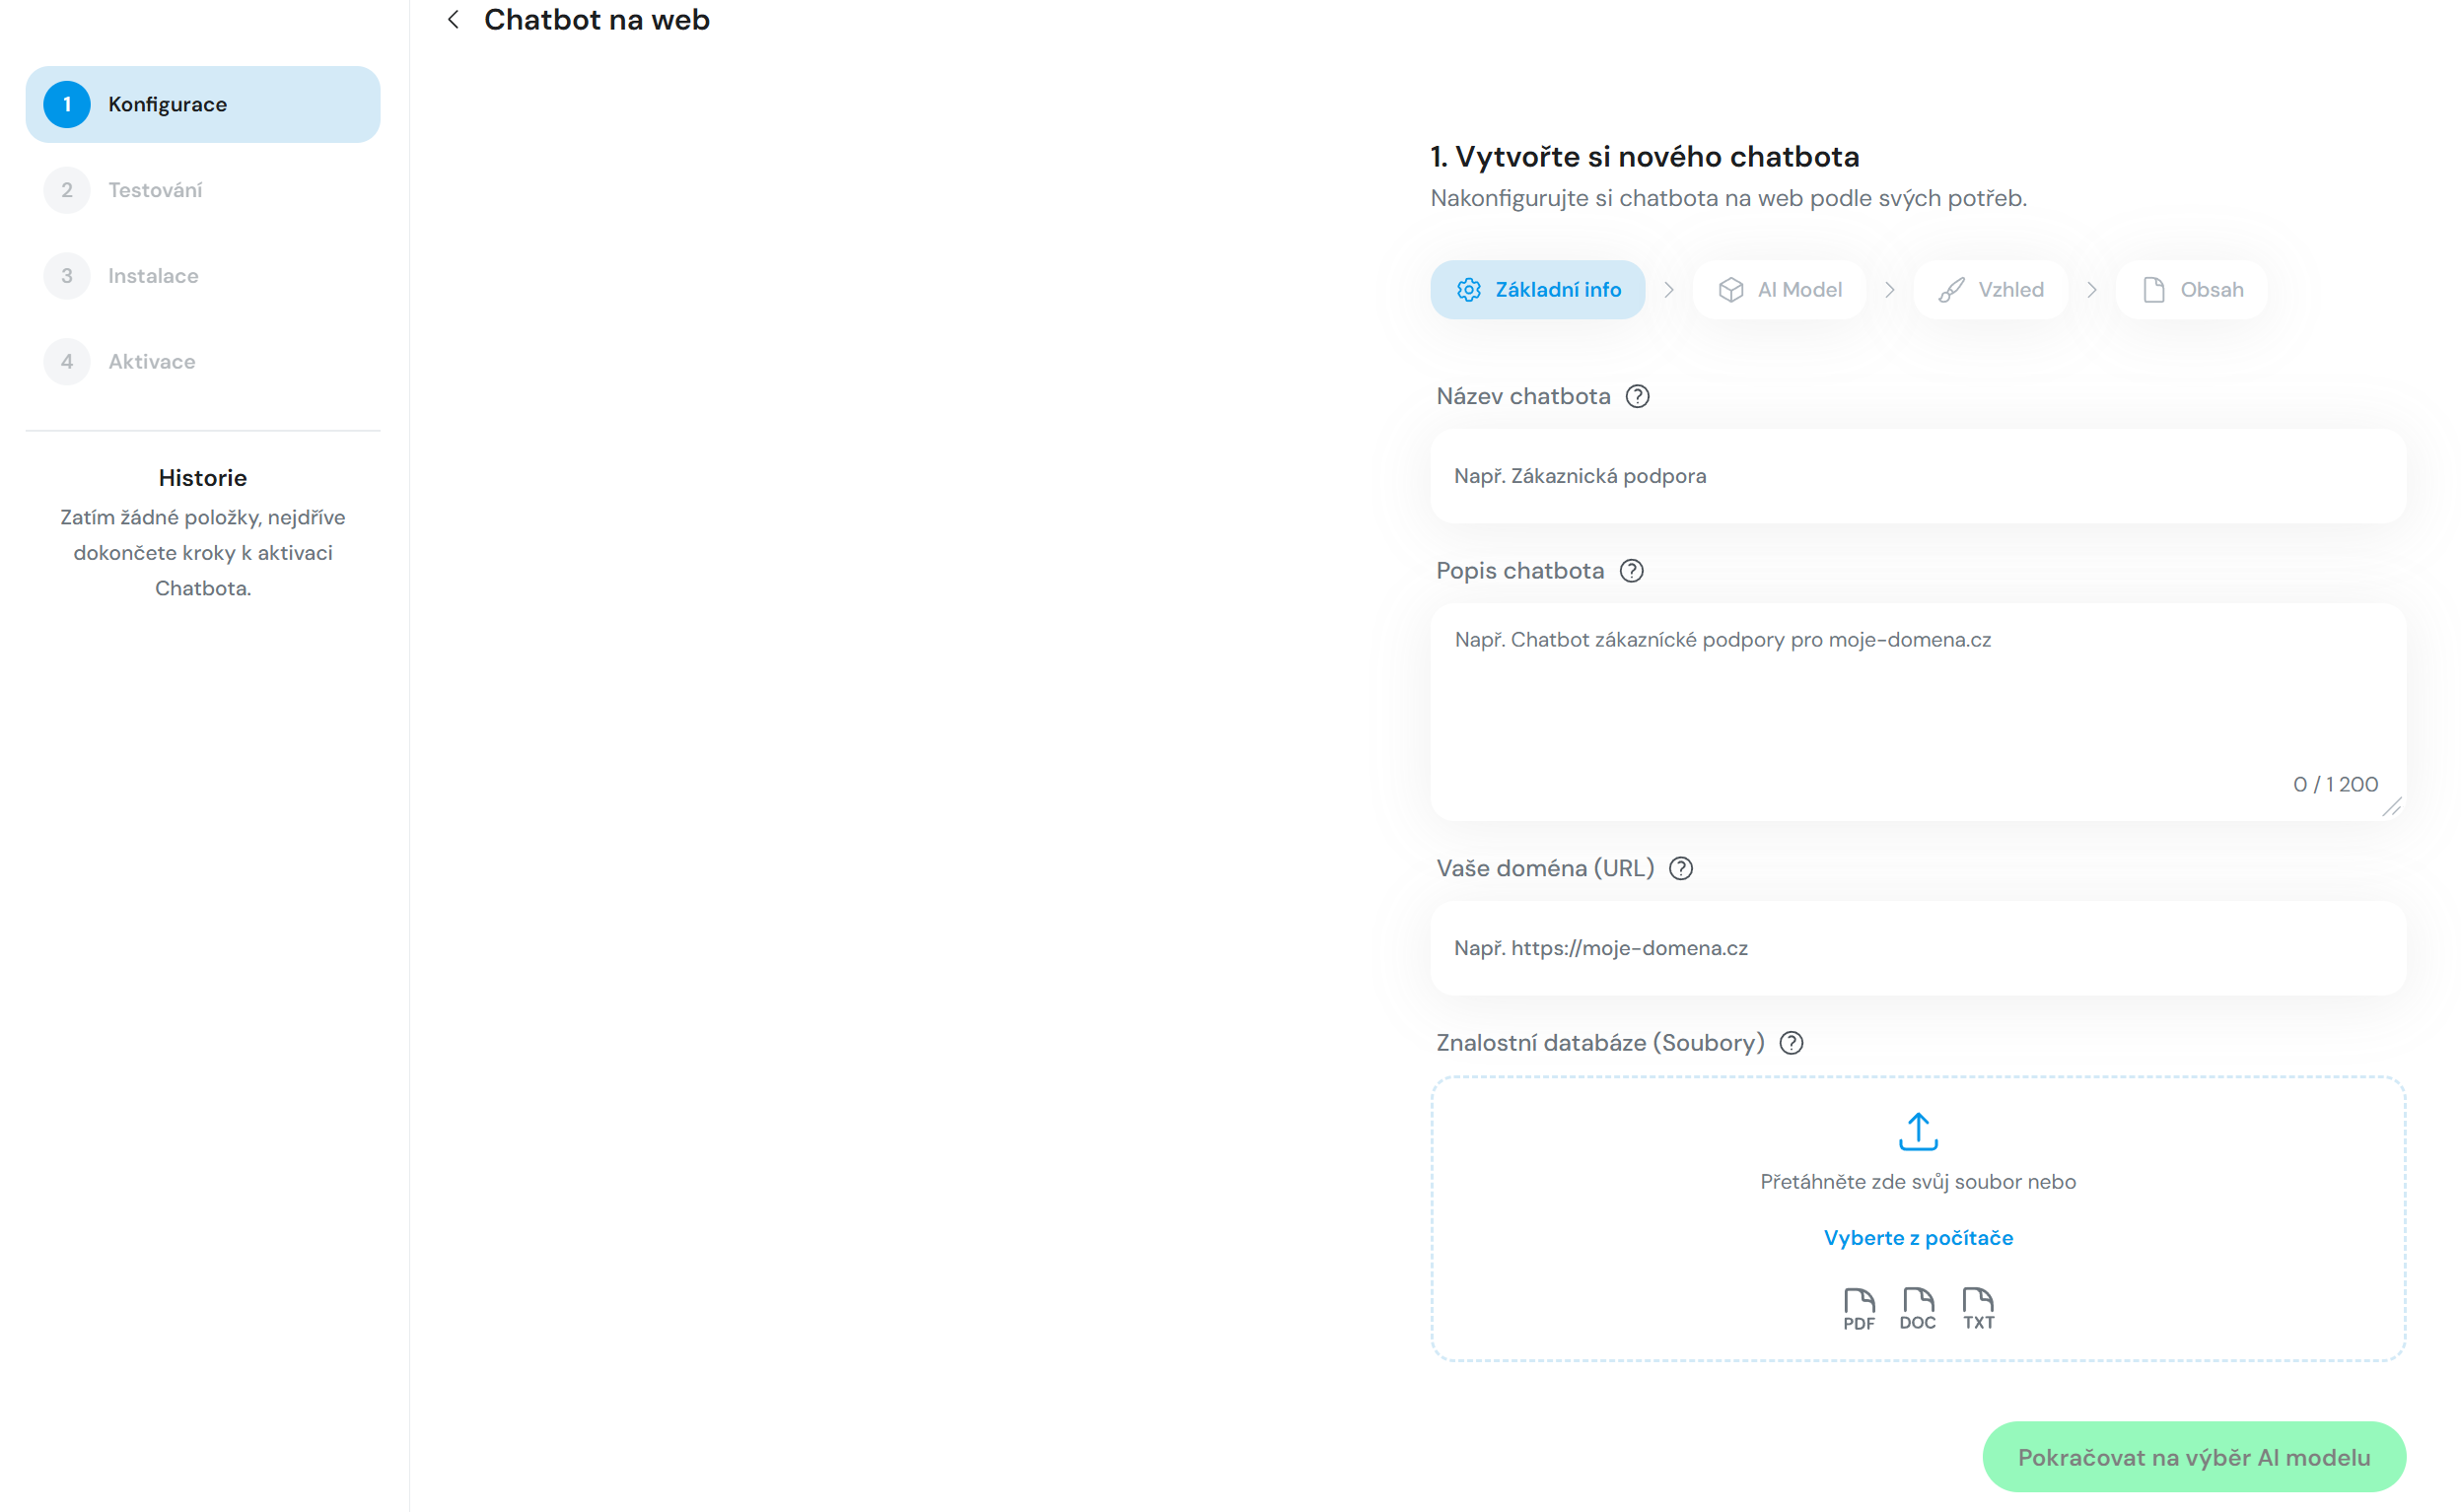The image size is (2461, 1512).
Task: Open help for Popis chatbota
Action: pyautogui.click(x=1631, y=571)
